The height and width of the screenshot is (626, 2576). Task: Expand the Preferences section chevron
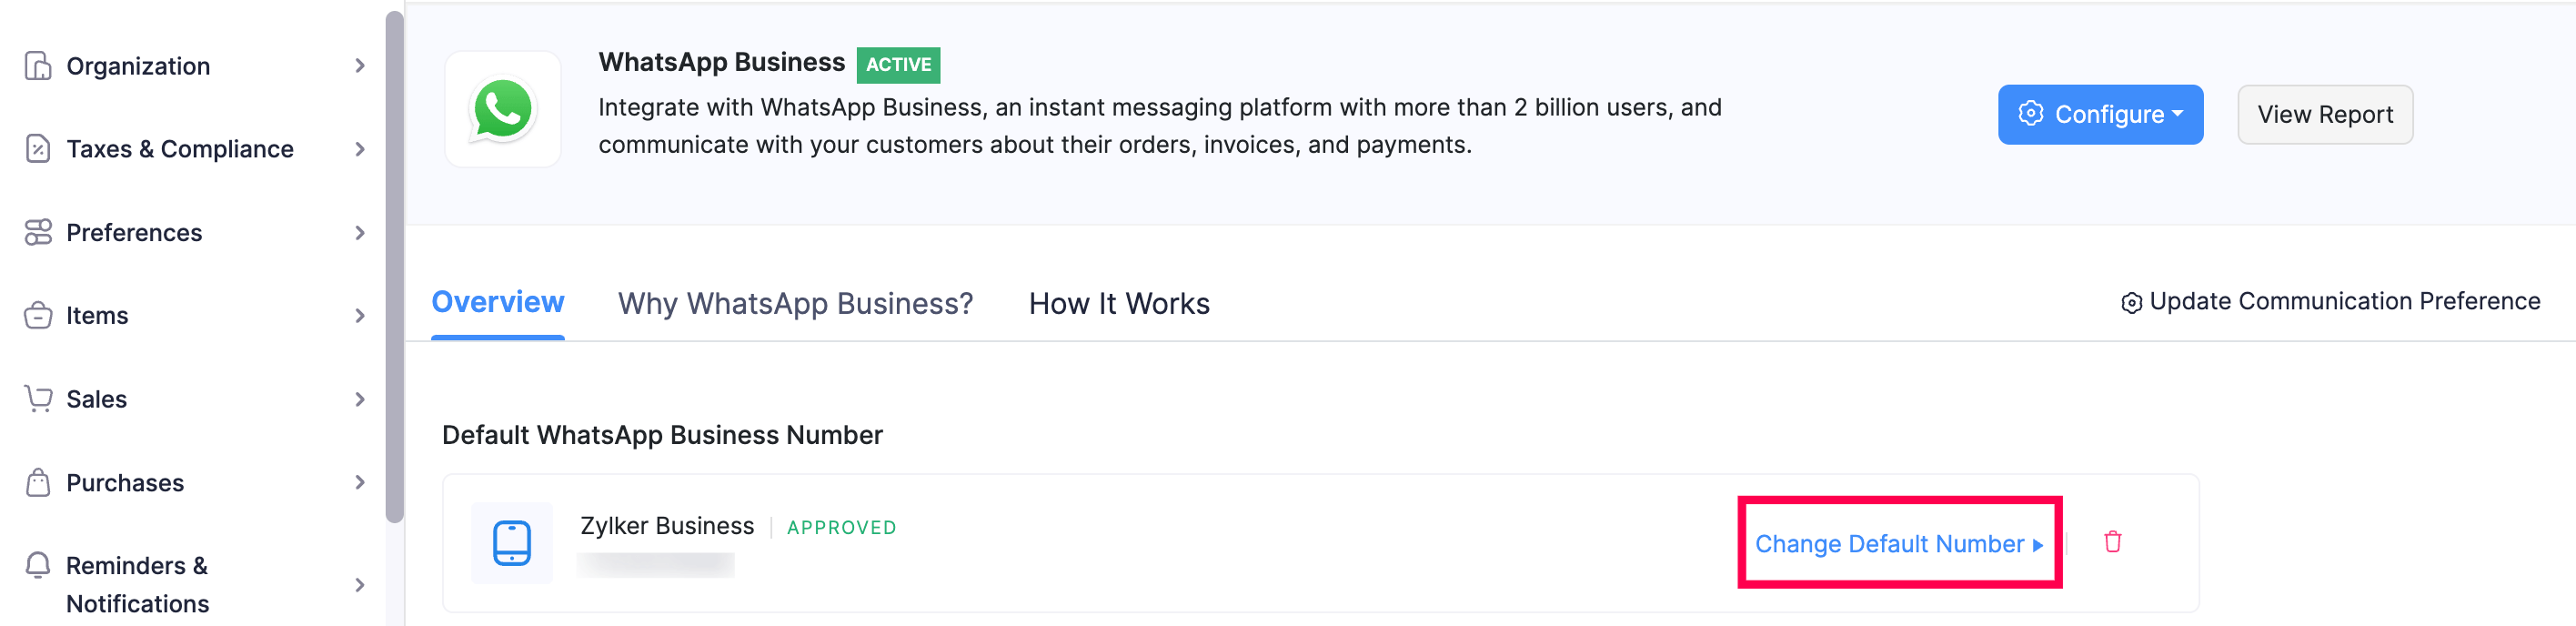[360, 232]
